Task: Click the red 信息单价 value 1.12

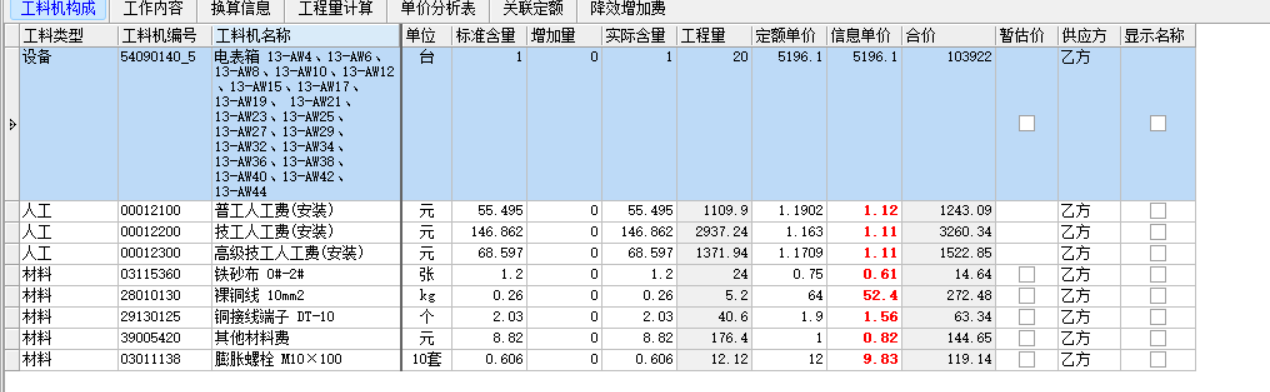Action: click(x=865, y=211)
